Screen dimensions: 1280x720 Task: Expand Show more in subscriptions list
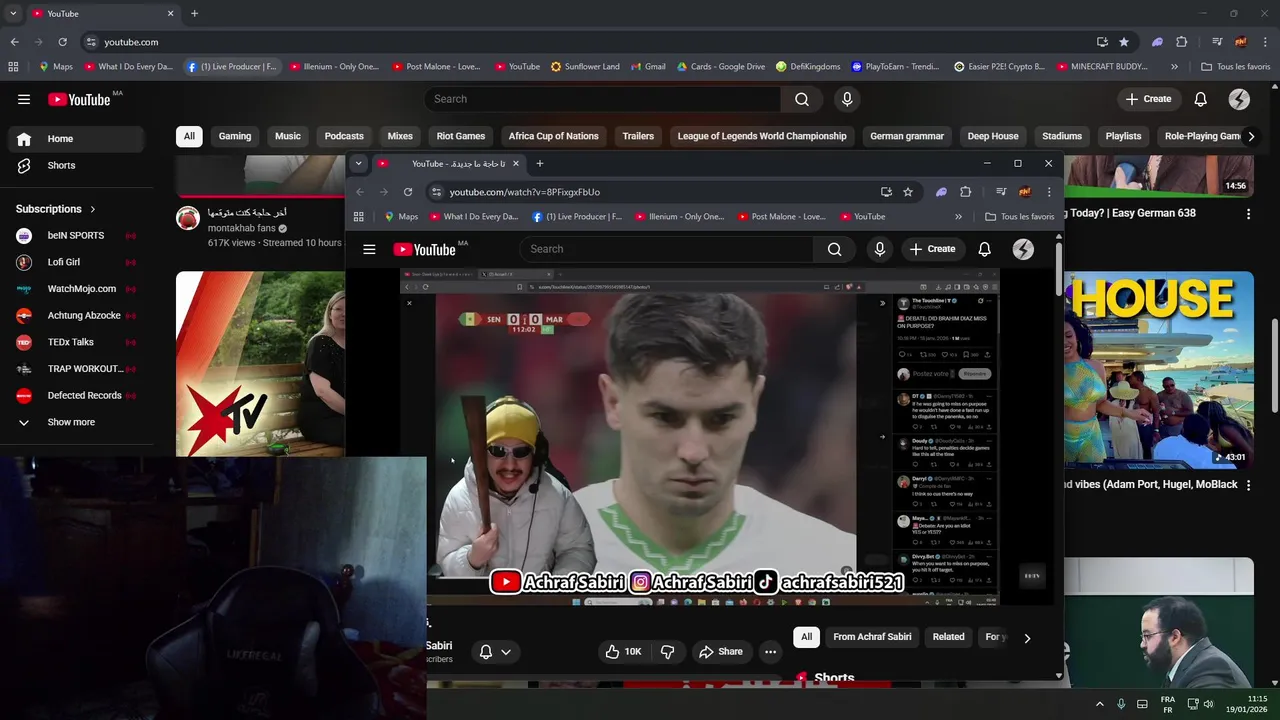click(x=77, y=422)
